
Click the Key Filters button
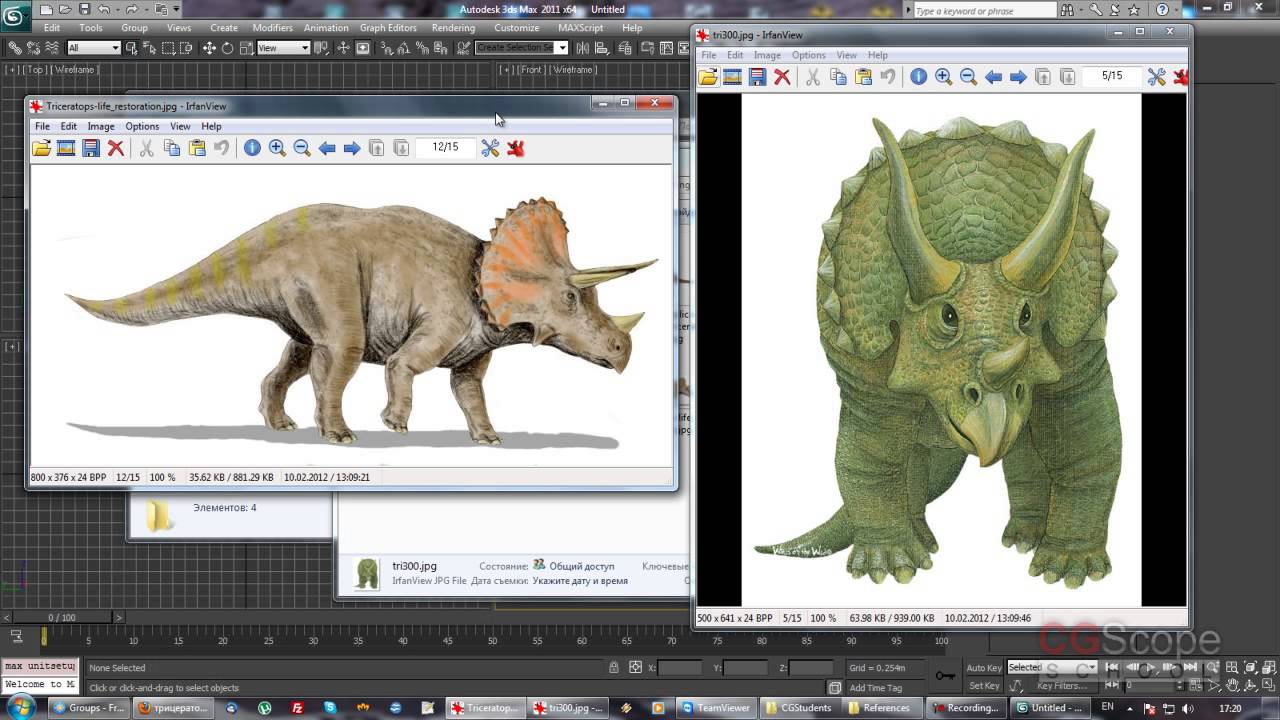click(1062, 686)
